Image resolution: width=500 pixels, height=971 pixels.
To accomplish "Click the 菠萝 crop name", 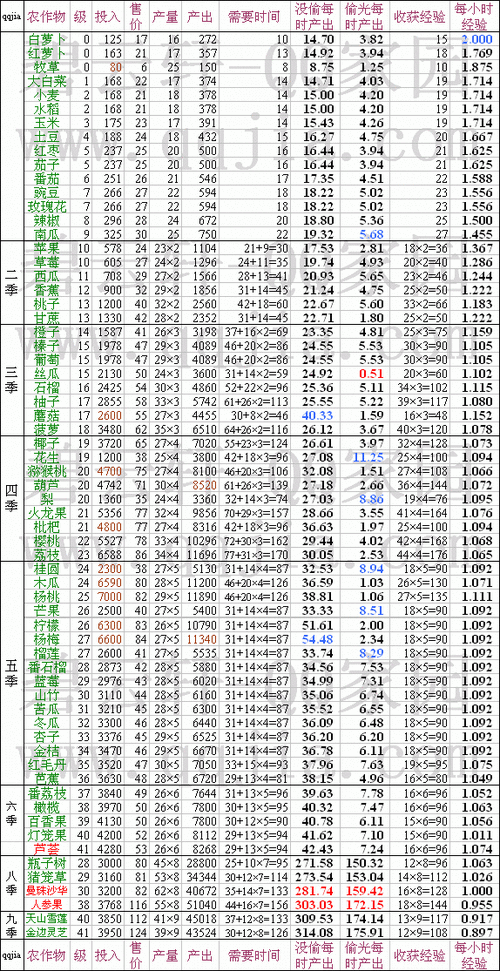I will (x=47, y=429).
